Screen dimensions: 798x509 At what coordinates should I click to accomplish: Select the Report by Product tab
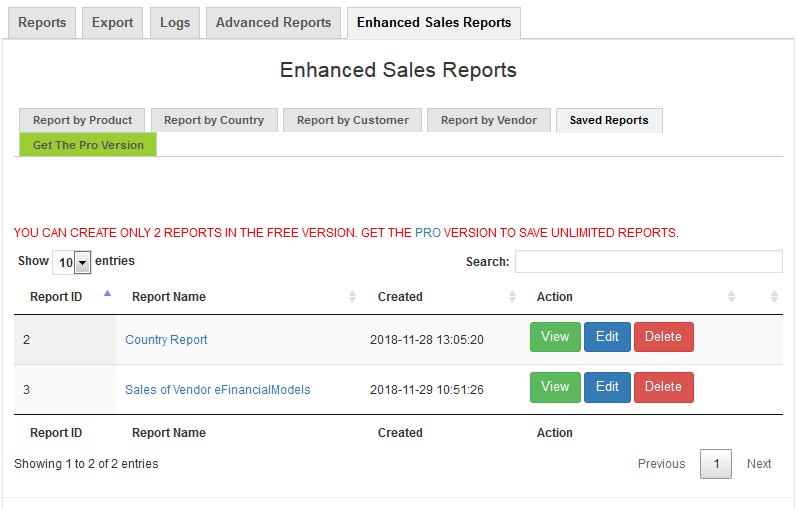82,120
